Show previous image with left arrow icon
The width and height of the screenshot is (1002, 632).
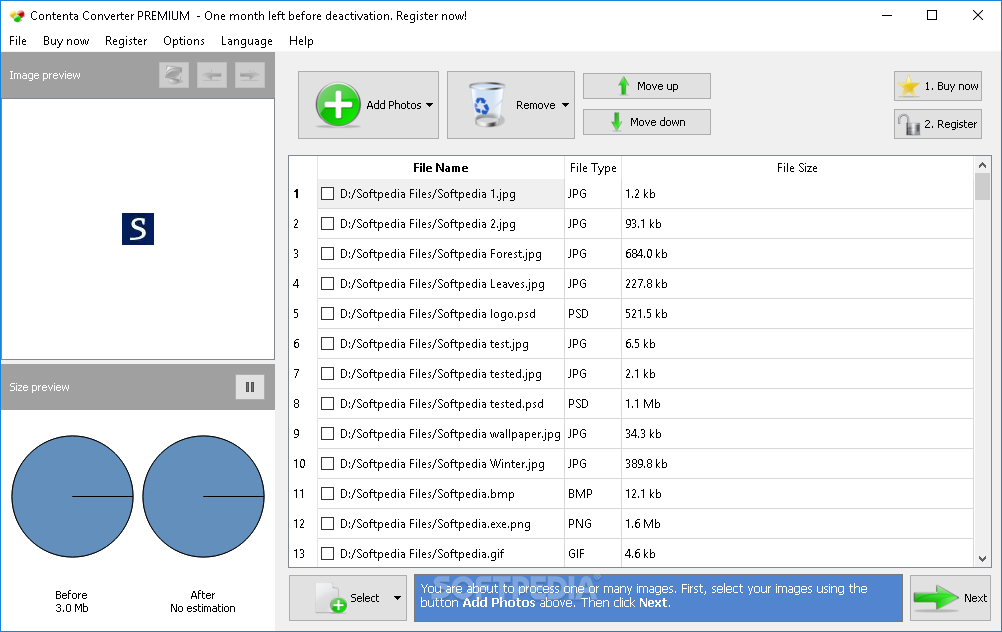pos(212,75)
